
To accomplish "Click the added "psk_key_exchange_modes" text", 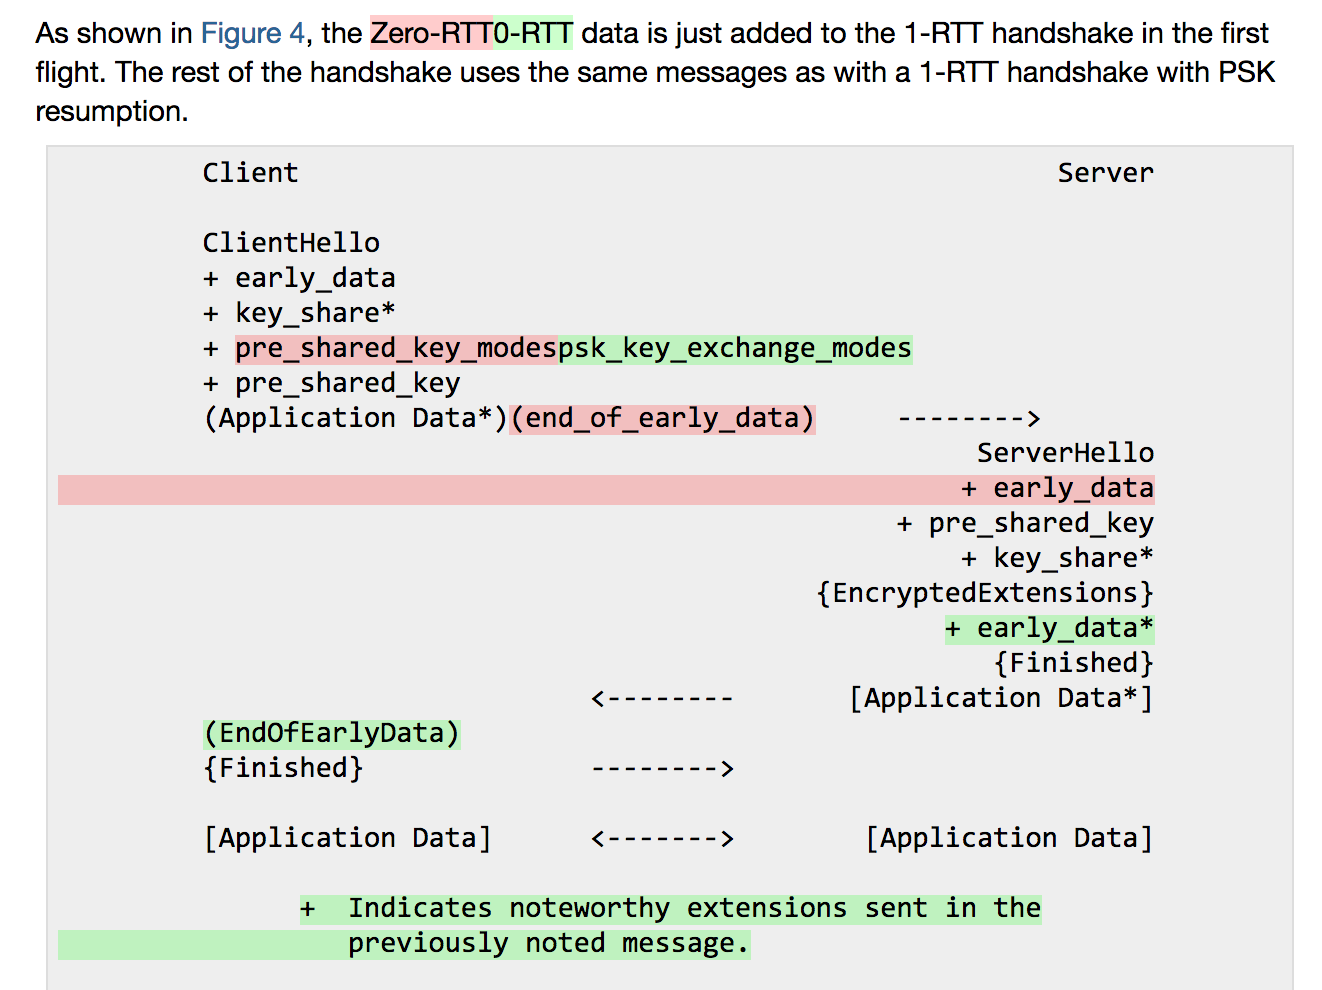I will click(x=735, y=348).
